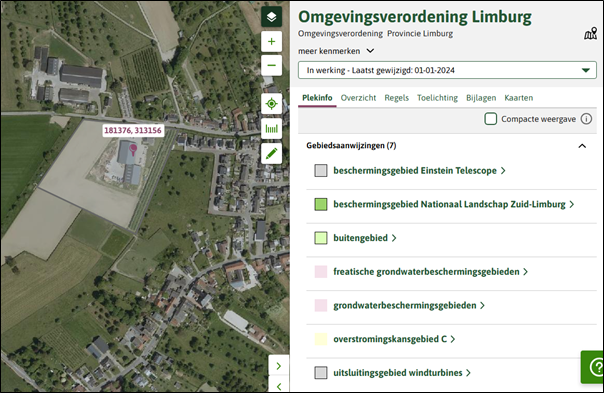604x393 pixels.
Task: Open the question mark help button
Action: click(x=593, y=366)
